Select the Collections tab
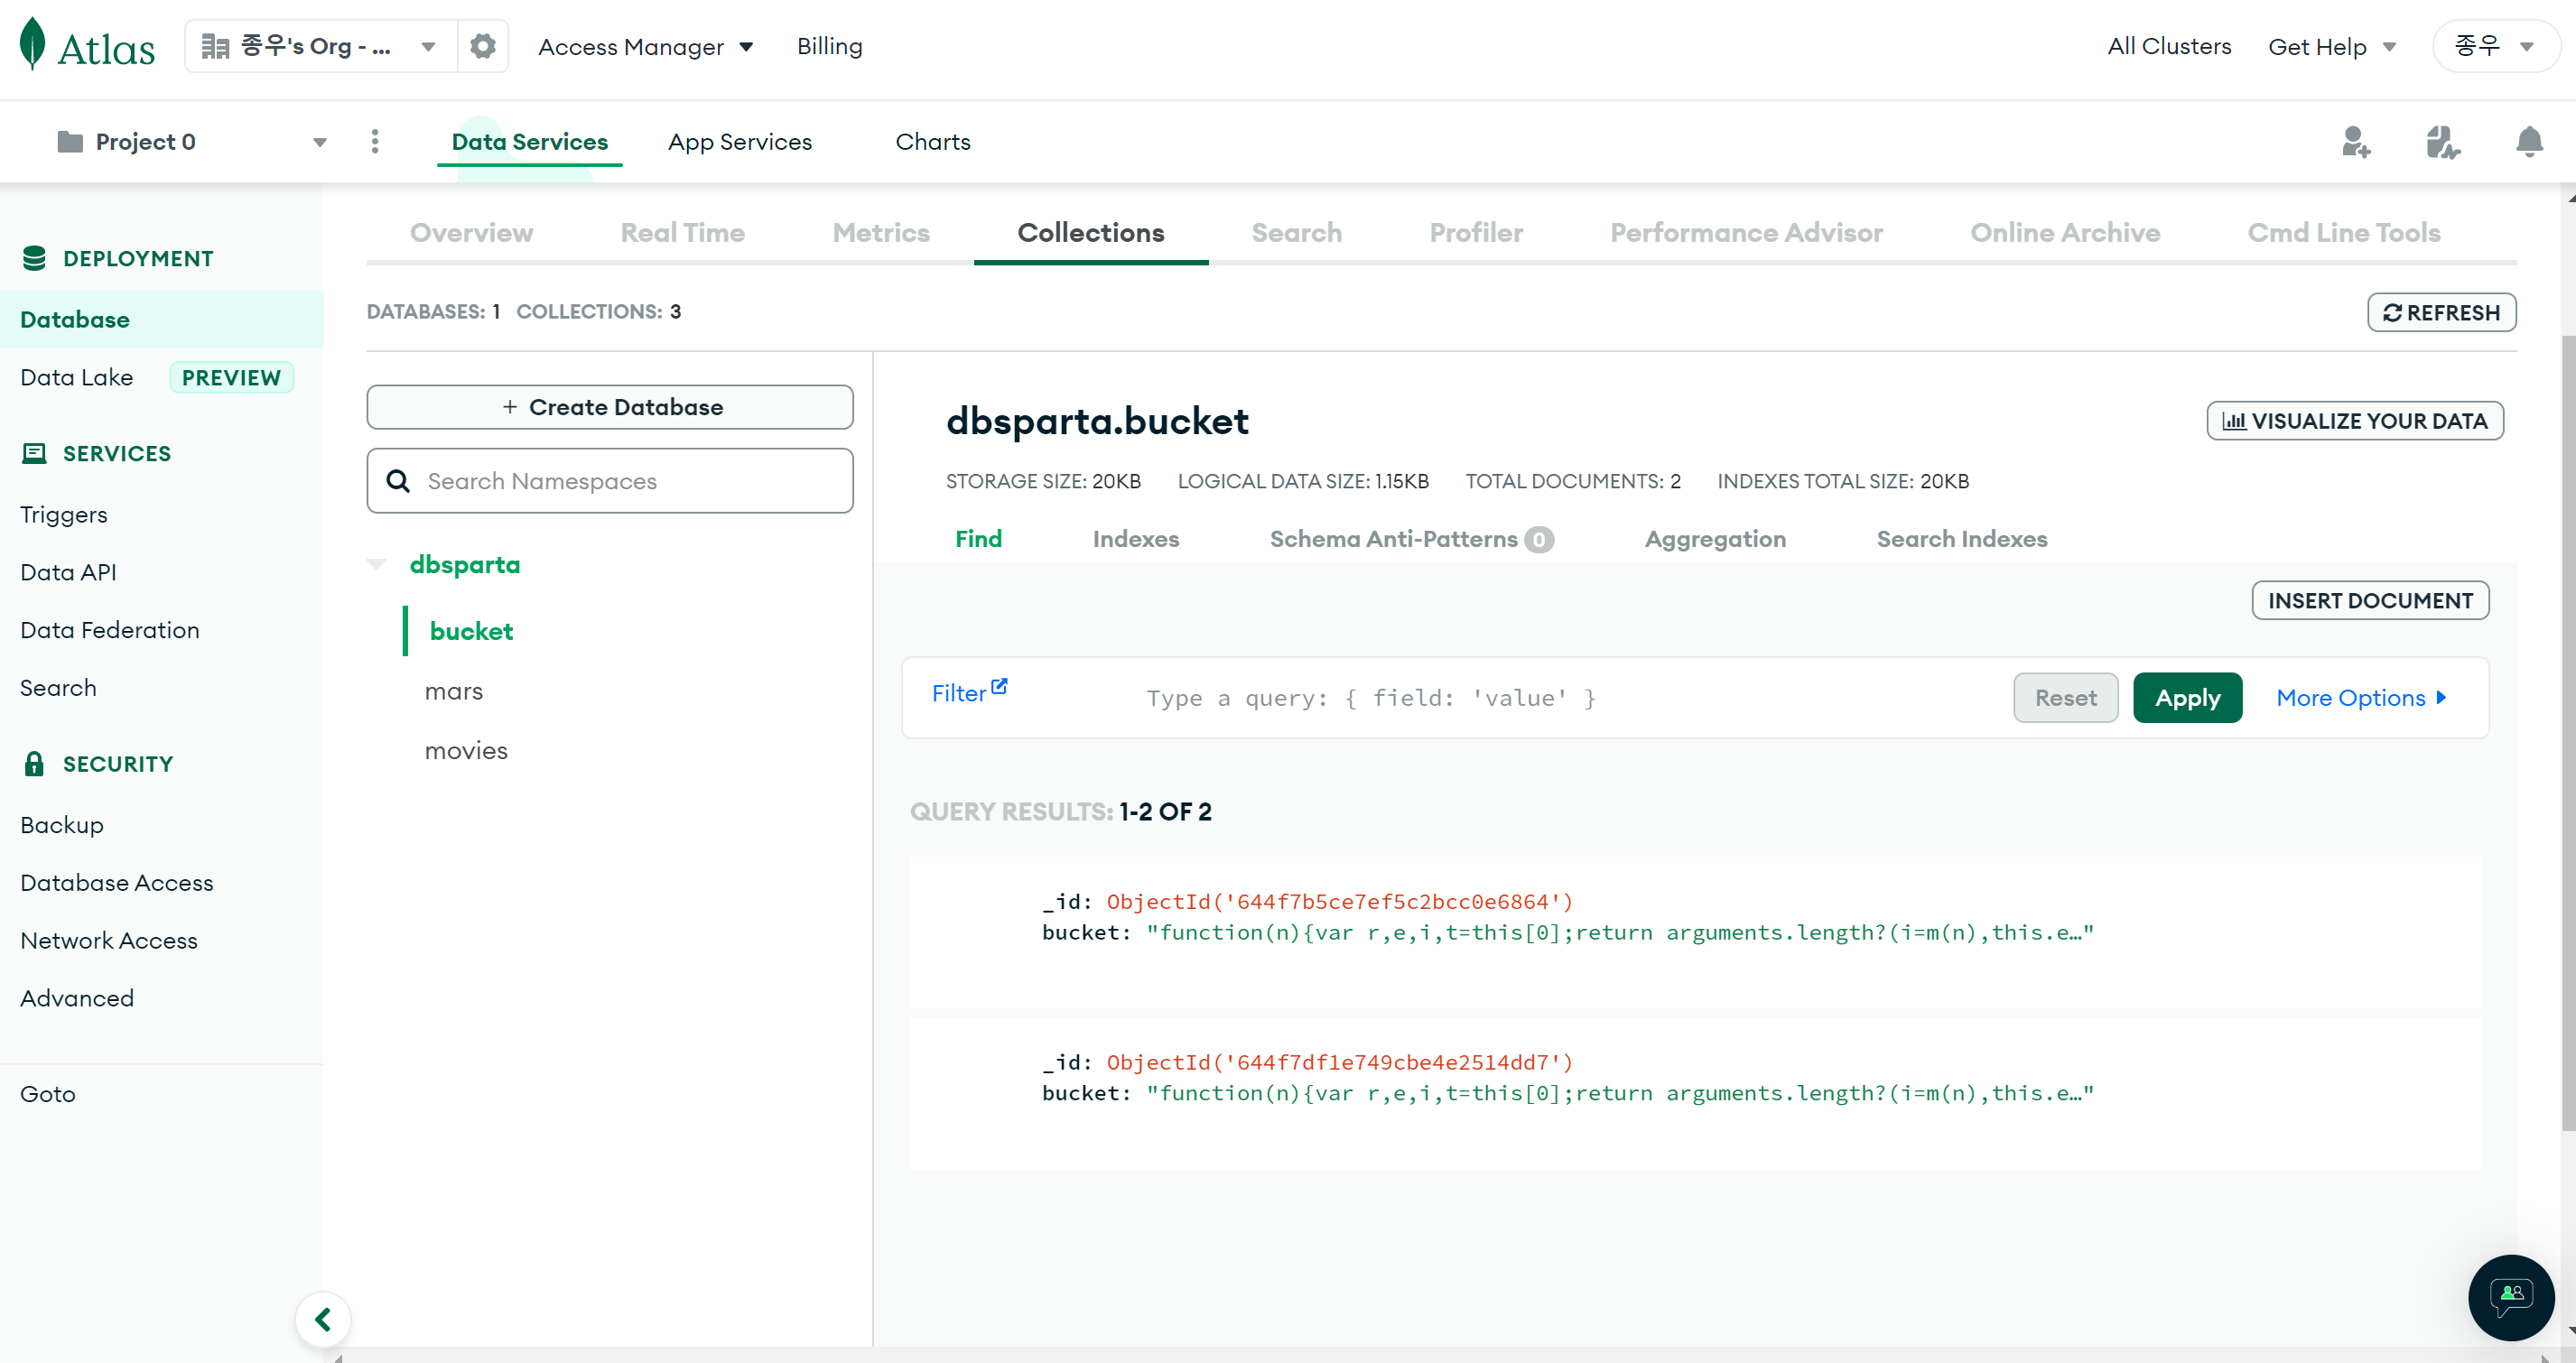2576x1363 pixels. [x=1091, y=233]
